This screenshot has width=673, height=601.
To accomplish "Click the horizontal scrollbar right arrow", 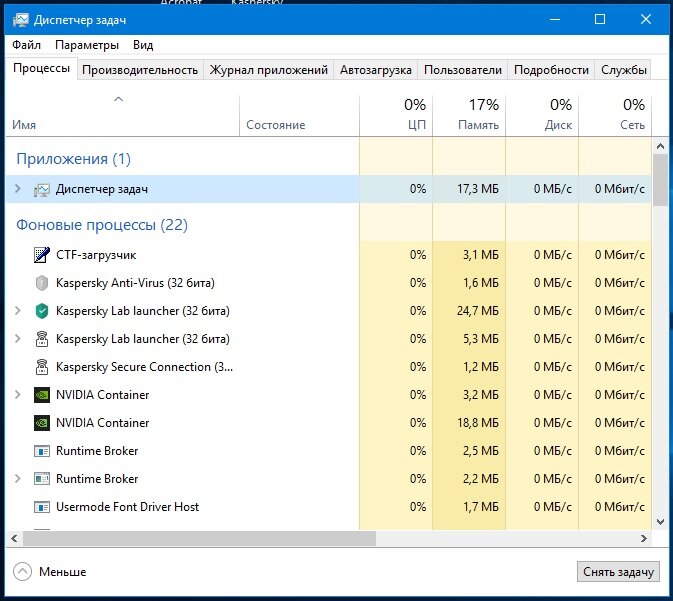I will (643, 538).
